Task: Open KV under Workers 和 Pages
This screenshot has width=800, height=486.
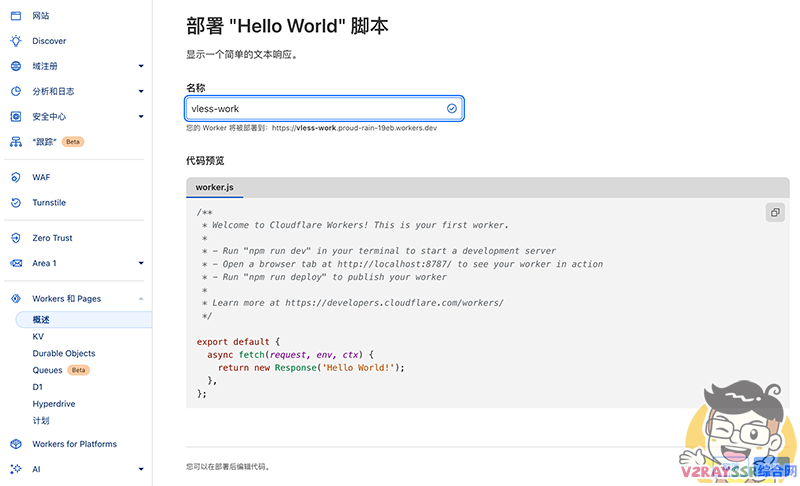Action: point(38,337)
